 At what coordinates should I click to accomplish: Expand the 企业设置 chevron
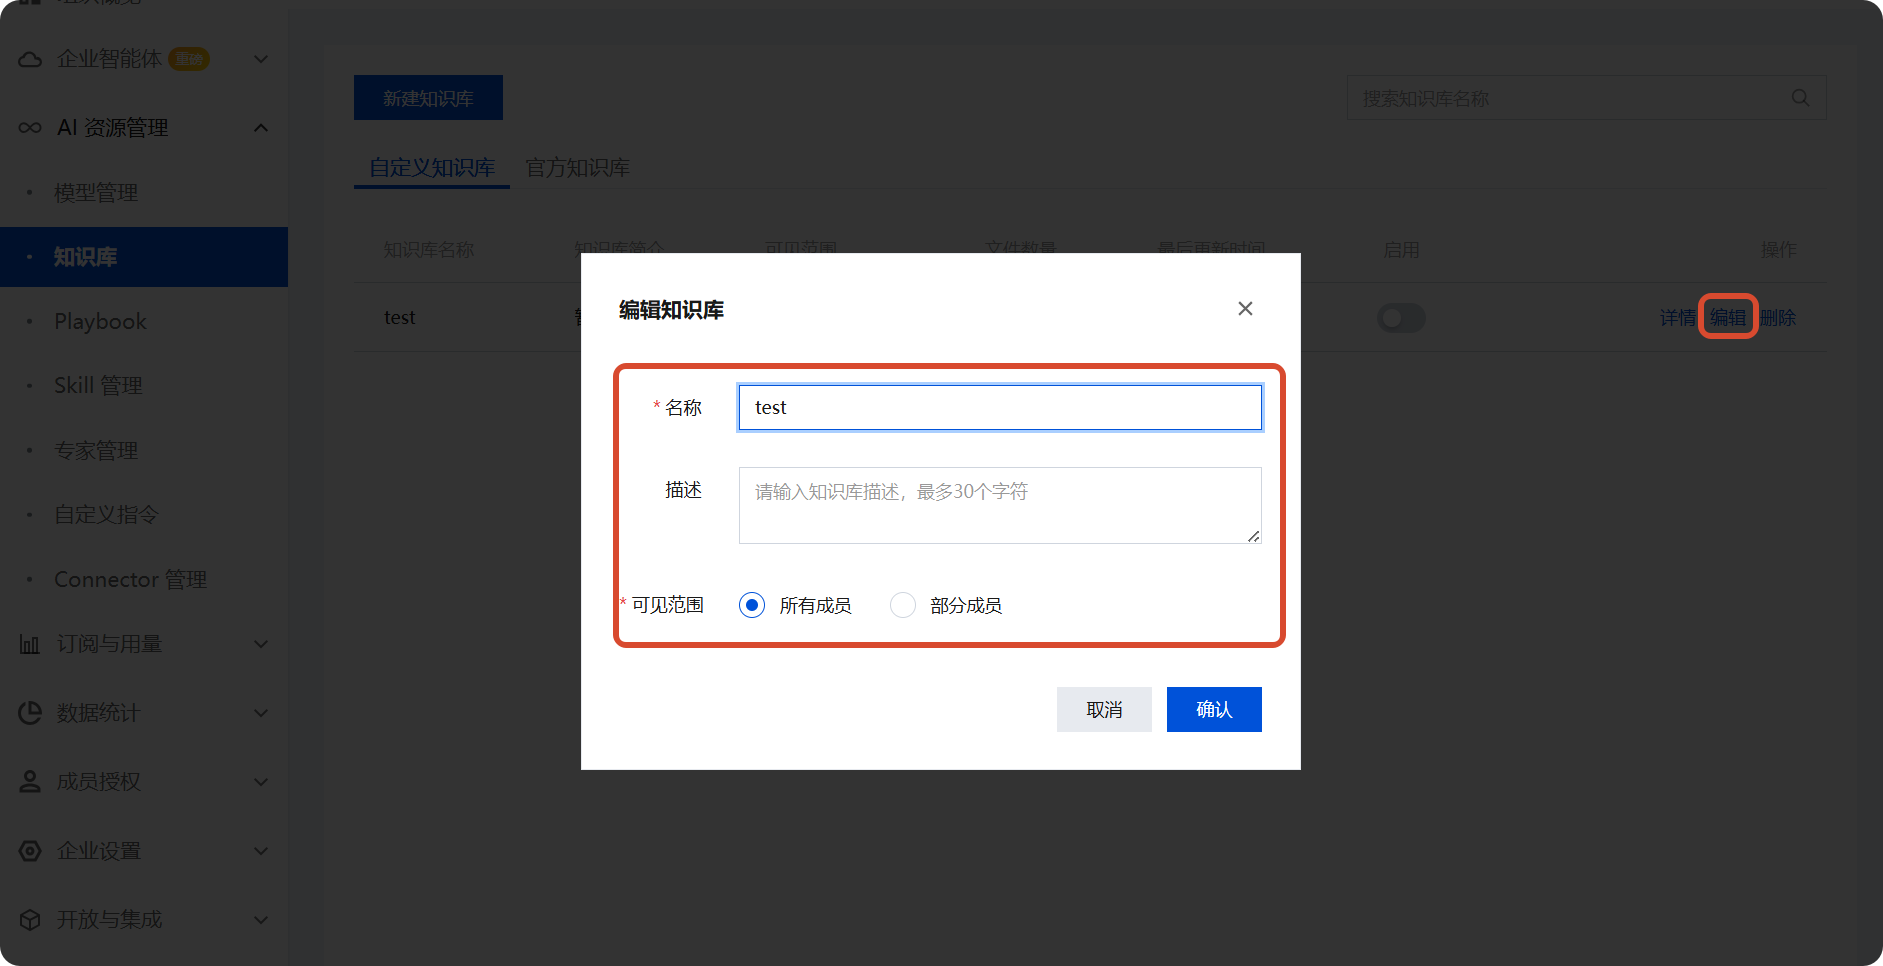tap(261, 851)
